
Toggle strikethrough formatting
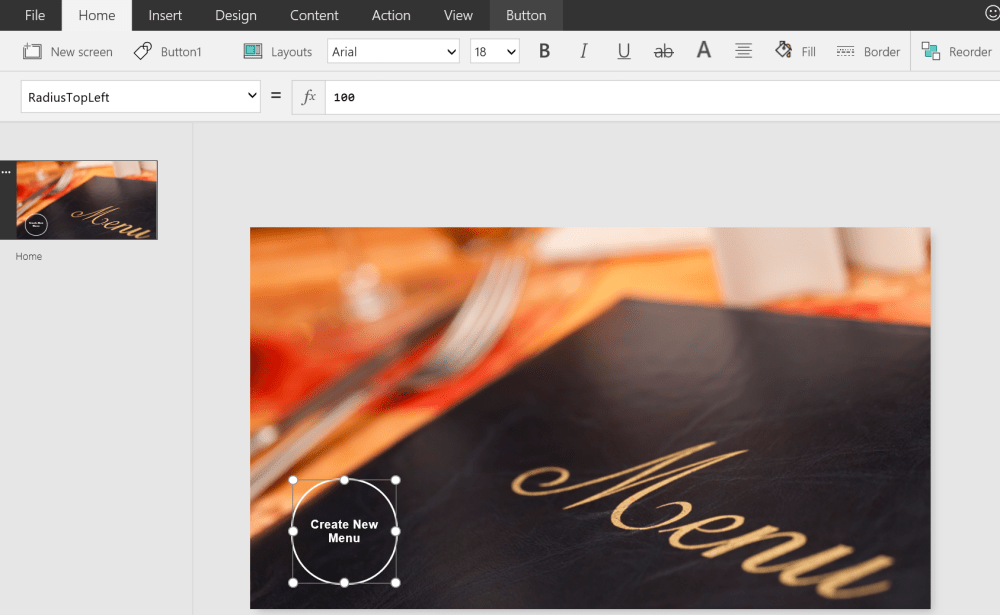[663, 51]
